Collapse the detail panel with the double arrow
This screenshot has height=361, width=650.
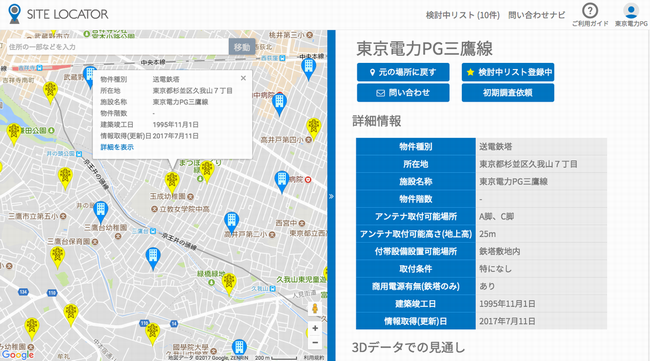(331, 196)
